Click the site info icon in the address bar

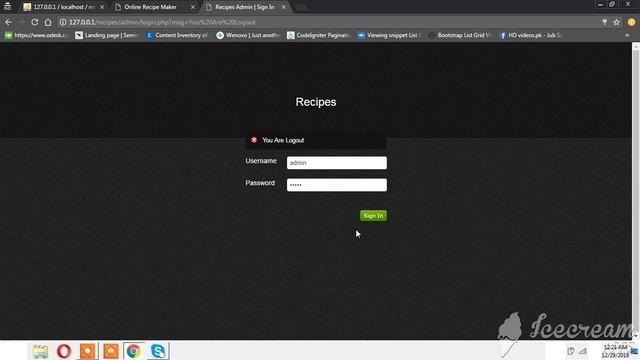[63, 22]
